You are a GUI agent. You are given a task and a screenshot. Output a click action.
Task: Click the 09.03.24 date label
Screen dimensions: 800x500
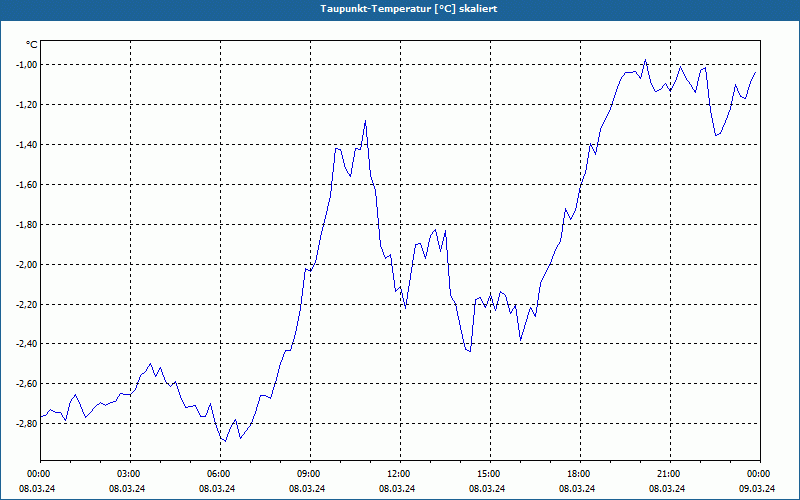point(757,488)
